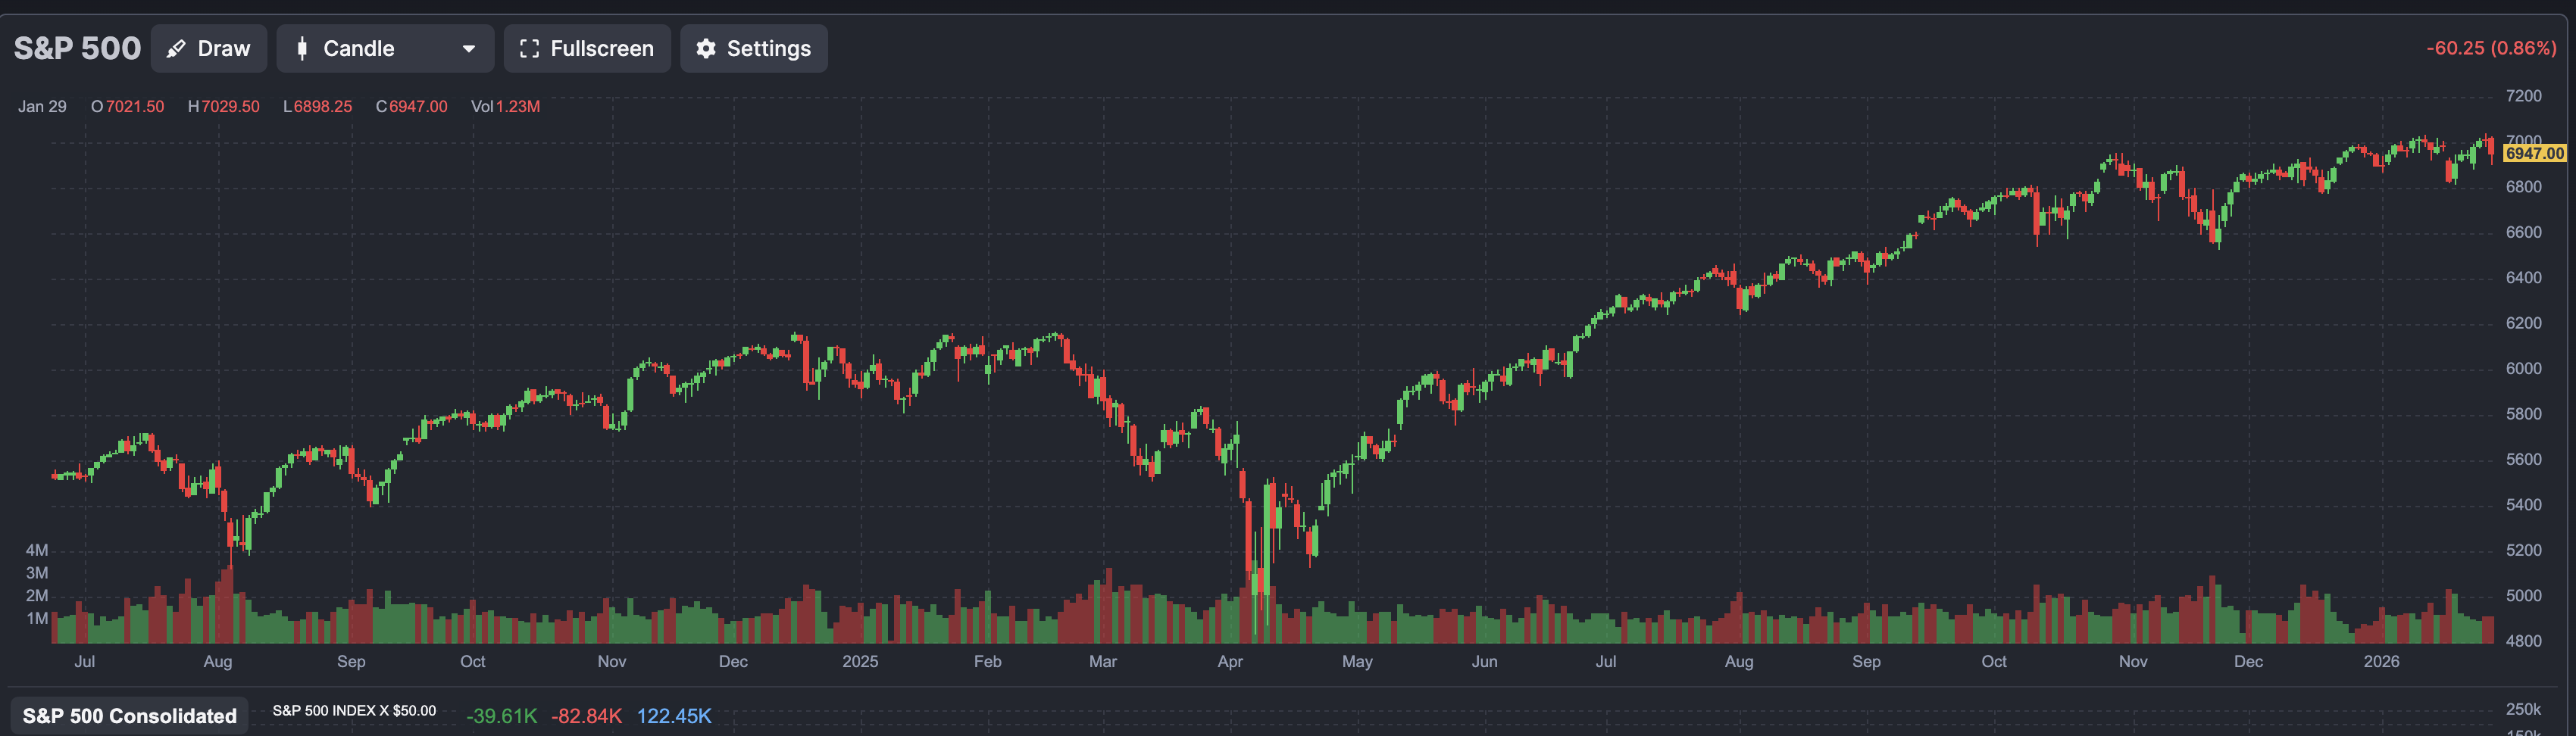
Task: Click the high price 7029.50
Action: (x=230, y=106)
